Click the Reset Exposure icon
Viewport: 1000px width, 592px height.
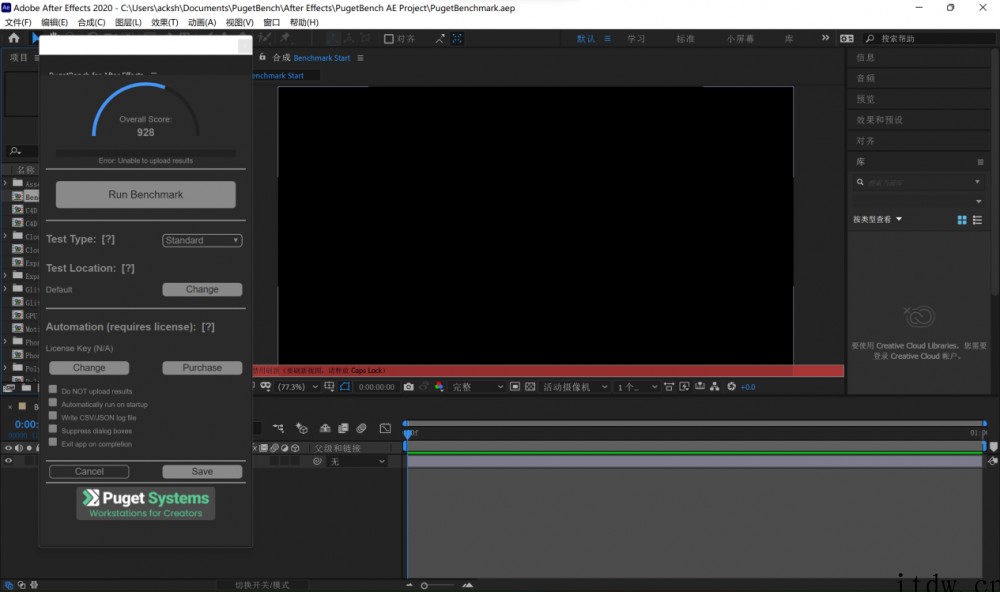pos(732,387)
